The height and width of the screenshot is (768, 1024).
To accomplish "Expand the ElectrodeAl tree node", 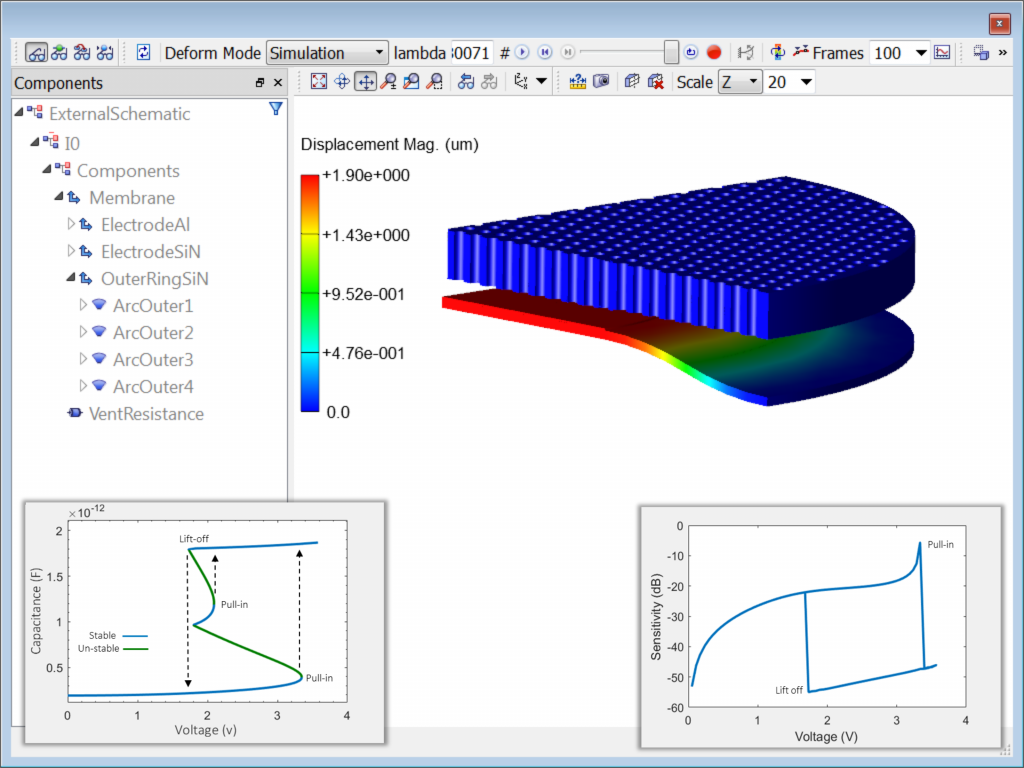I will pos(71,224).
